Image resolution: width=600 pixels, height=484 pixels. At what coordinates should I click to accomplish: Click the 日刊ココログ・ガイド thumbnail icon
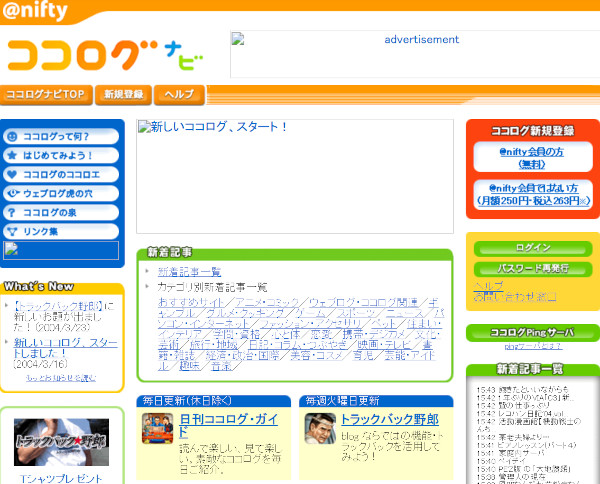[x=157, y=428]
